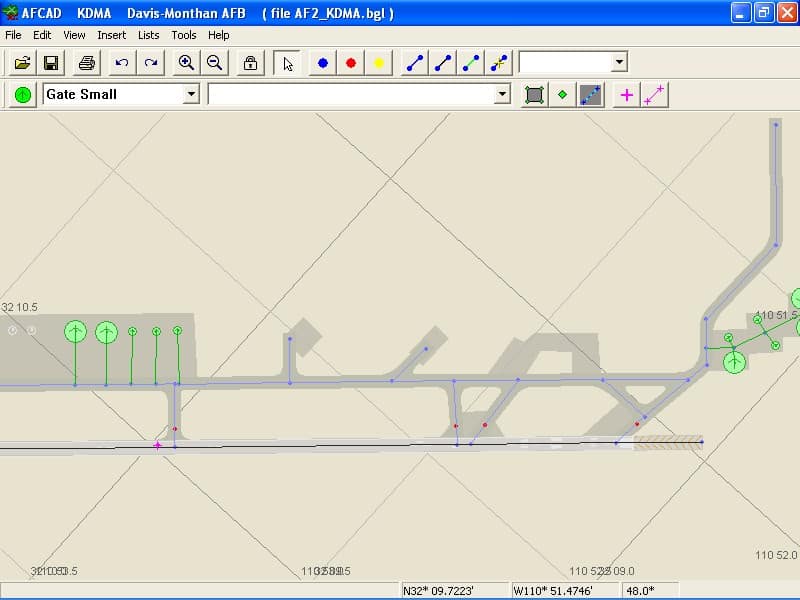This screenshot has width=800, height=600.
Task: Pick the red hold-short node tool
Action: [x=351, y=63]
